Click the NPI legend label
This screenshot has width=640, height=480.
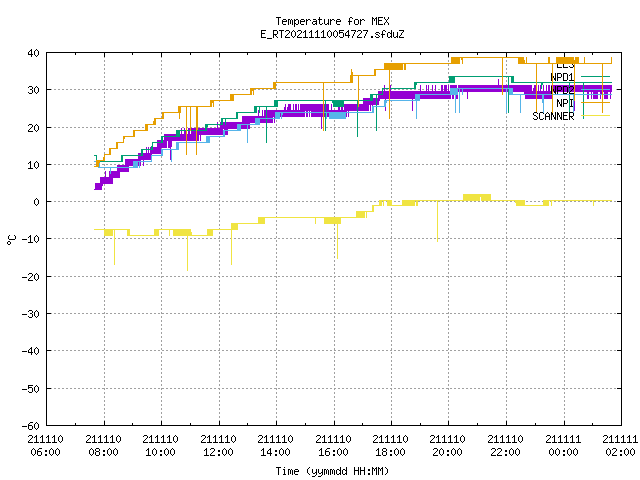[x=565, y=103]
